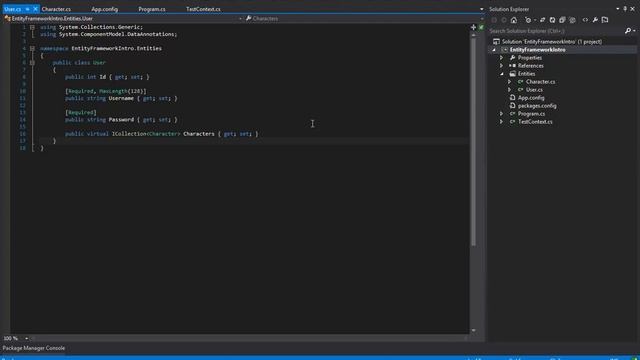Click the C# project icon beside EntityFrameworkIntro
Image resolution: width=640 pixels, height=360 pixels.
[x=505, y=50]
